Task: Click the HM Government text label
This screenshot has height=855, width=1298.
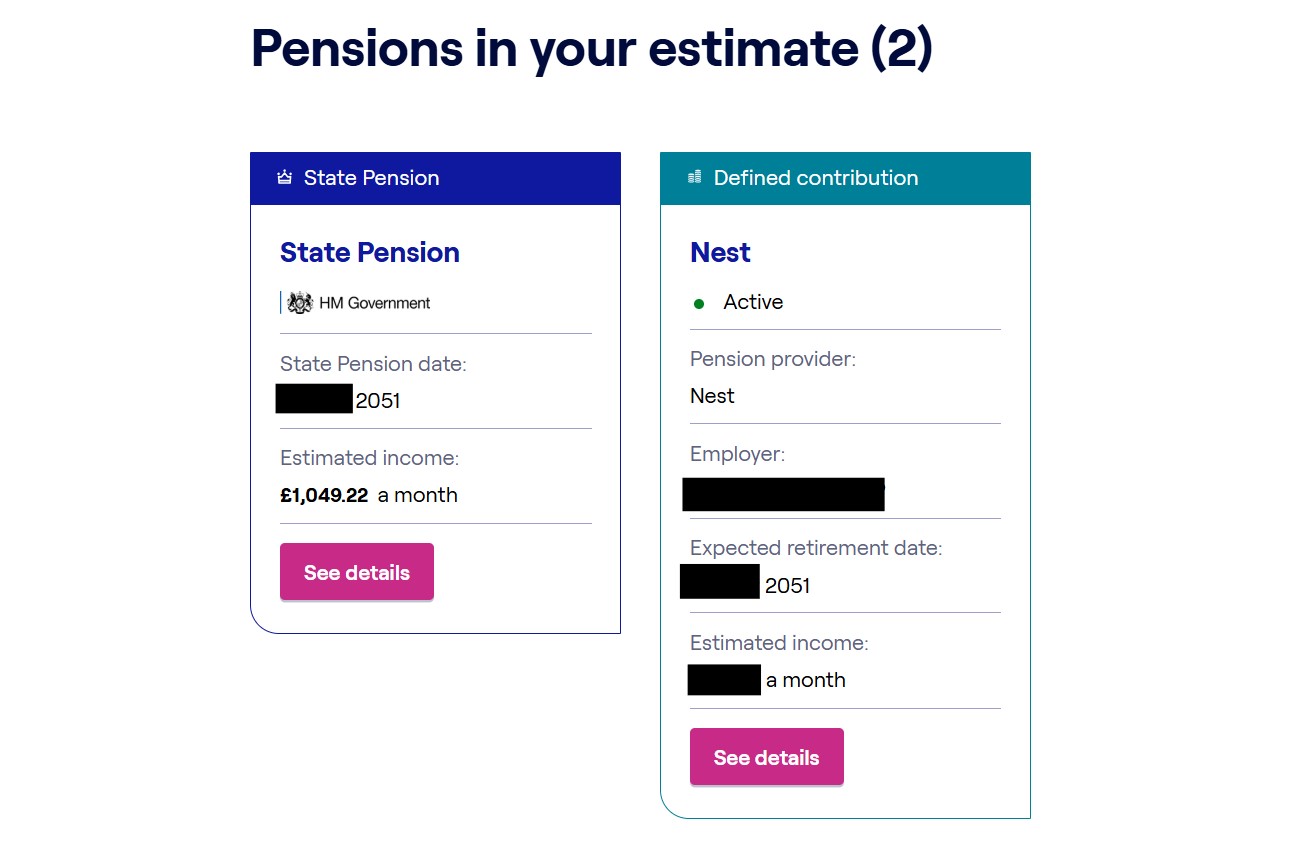Action: (375, 303)
